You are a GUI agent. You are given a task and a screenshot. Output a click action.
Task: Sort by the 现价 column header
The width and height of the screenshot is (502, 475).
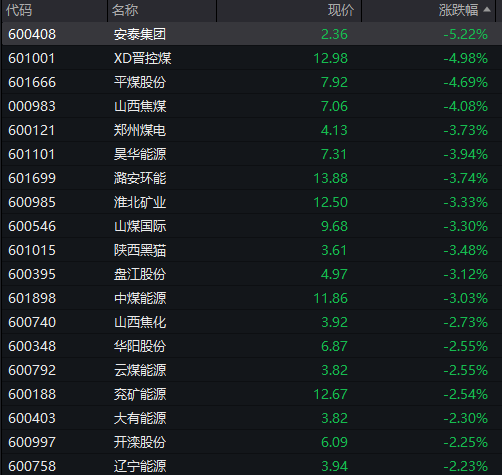(341, 10)
